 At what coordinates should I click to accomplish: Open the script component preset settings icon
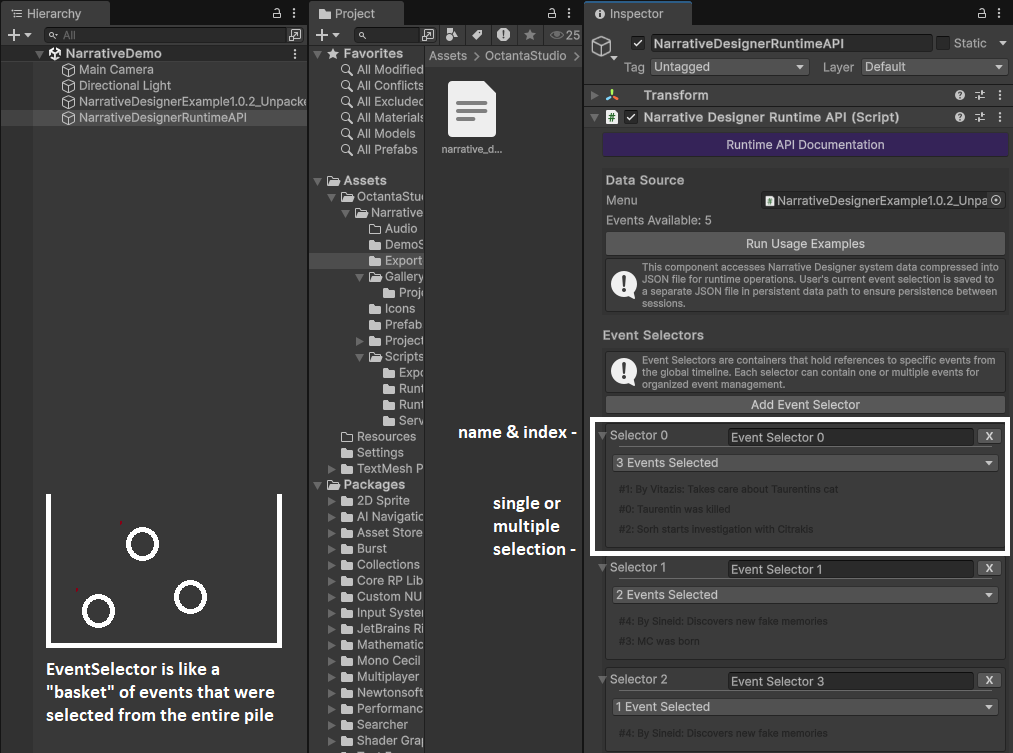979,117
